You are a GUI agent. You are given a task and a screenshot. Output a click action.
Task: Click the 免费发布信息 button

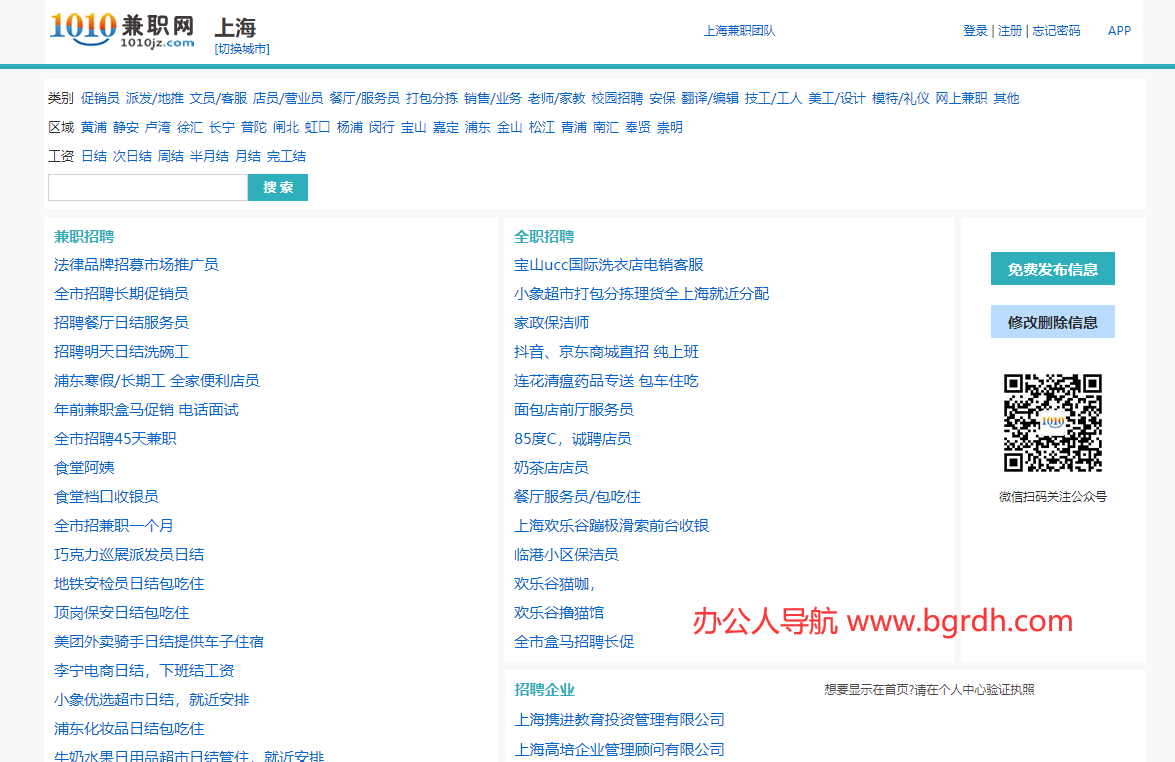1052,269
